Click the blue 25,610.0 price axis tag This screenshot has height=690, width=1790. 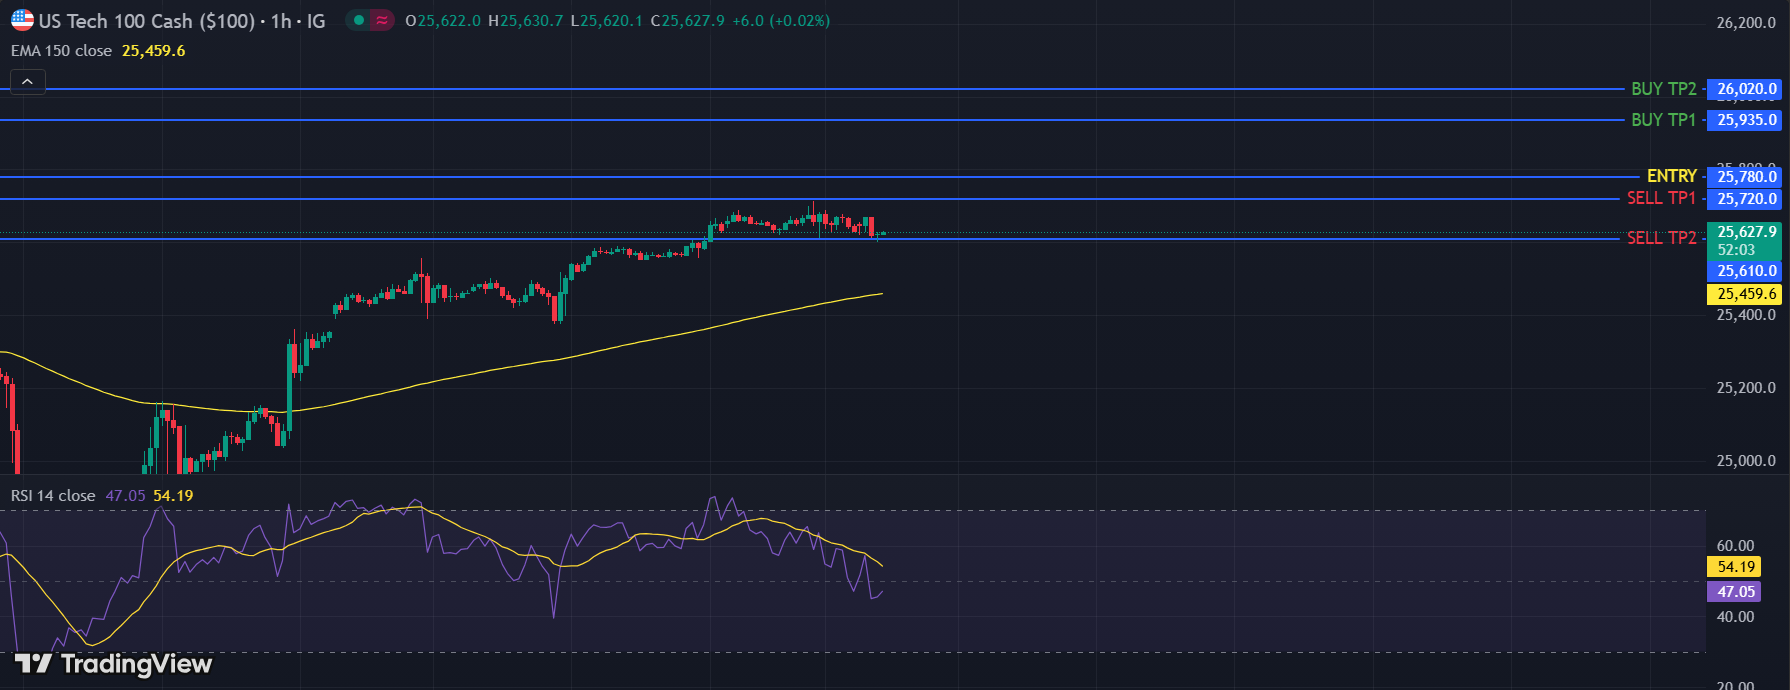1746,271
